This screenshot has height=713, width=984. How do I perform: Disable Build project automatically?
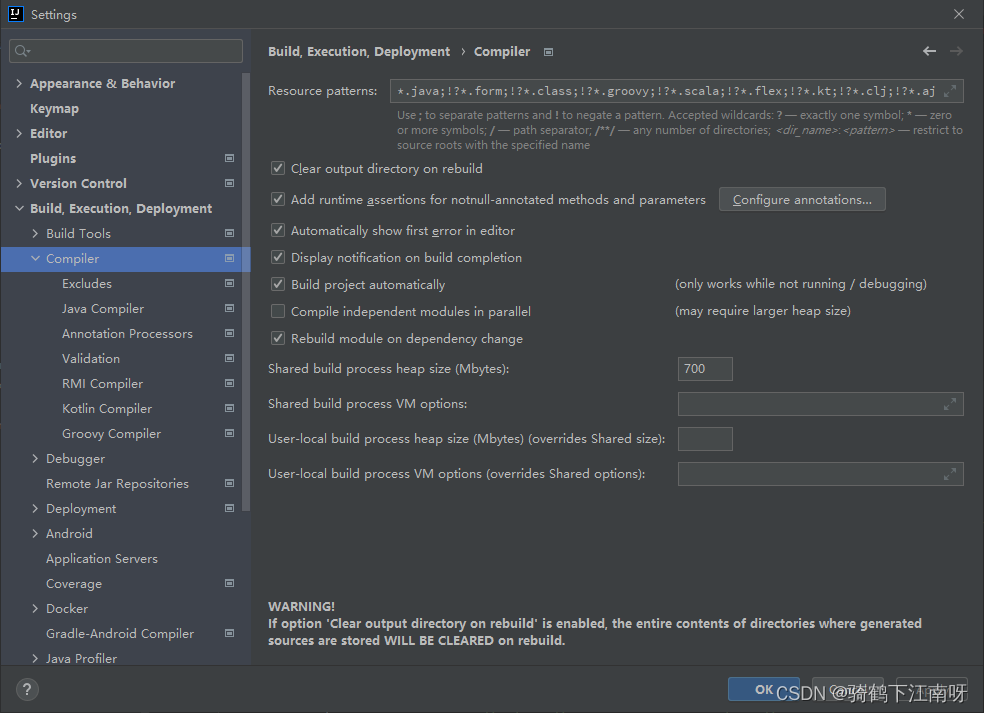tap(277, 284)
